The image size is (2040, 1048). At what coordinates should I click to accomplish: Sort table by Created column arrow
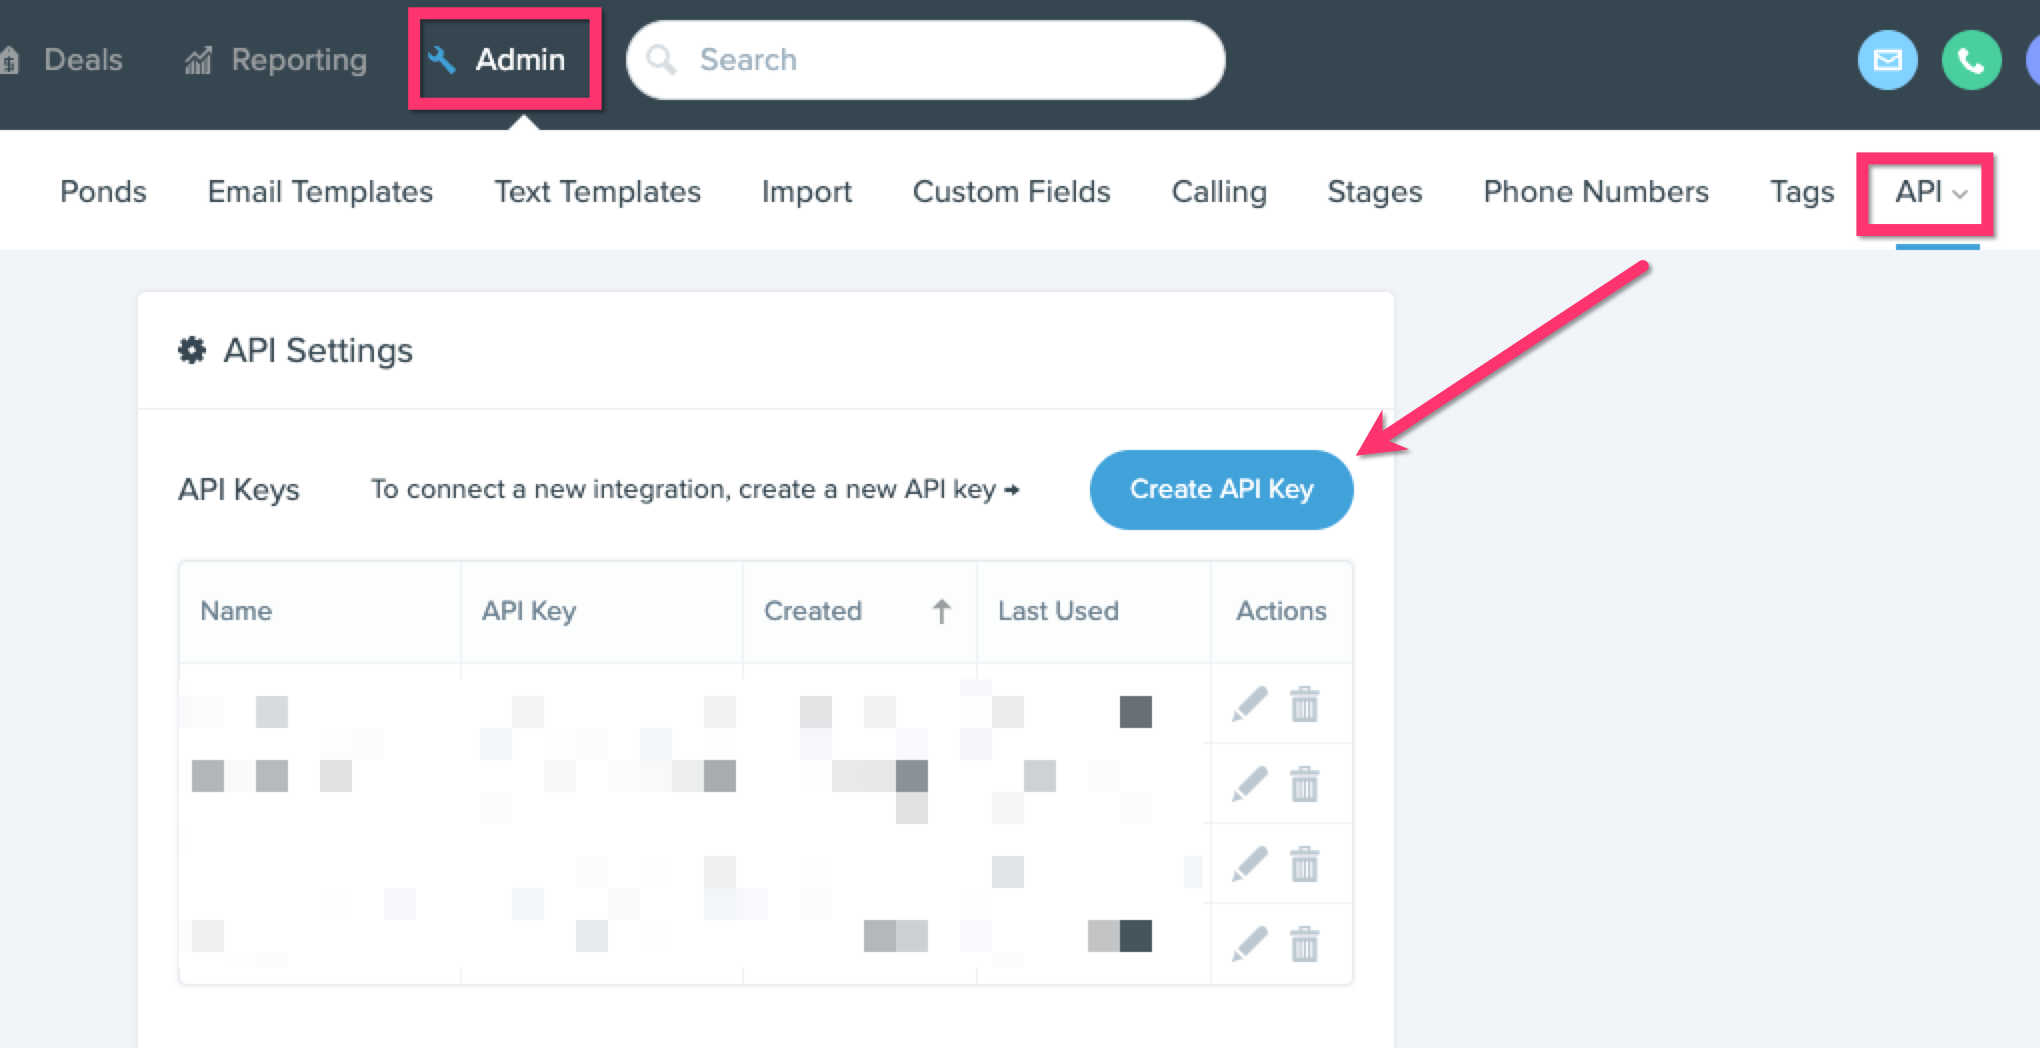tap(941, 611)
